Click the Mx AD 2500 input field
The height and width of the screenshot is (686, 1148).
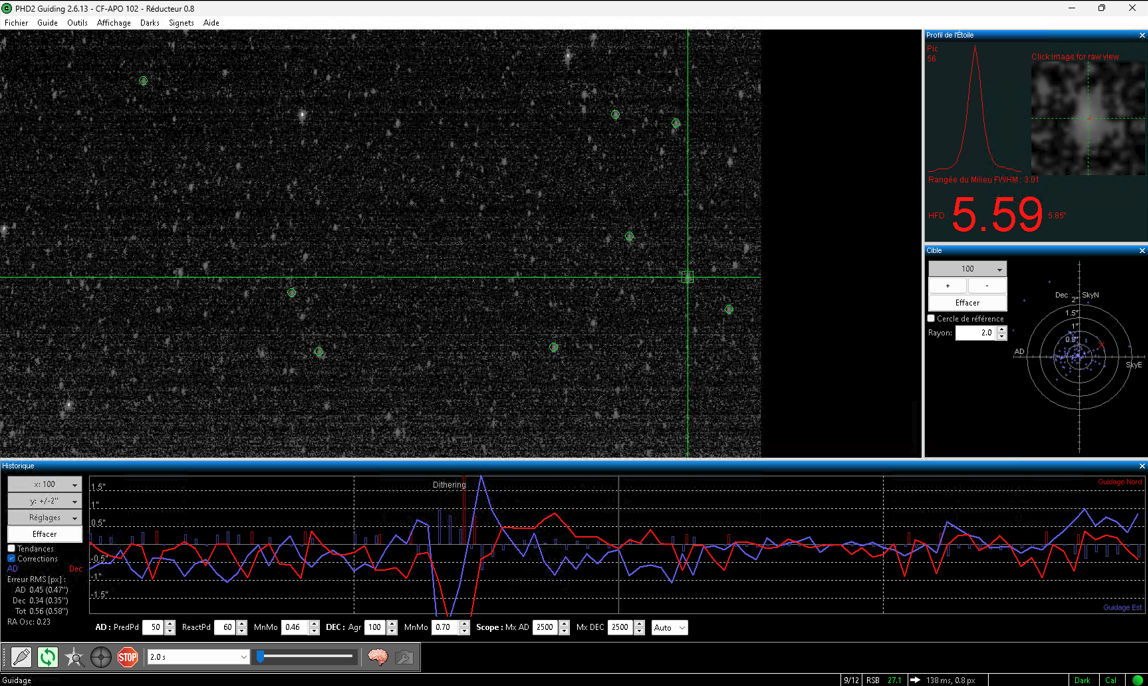pyautogui.click(x=546, y=627)
